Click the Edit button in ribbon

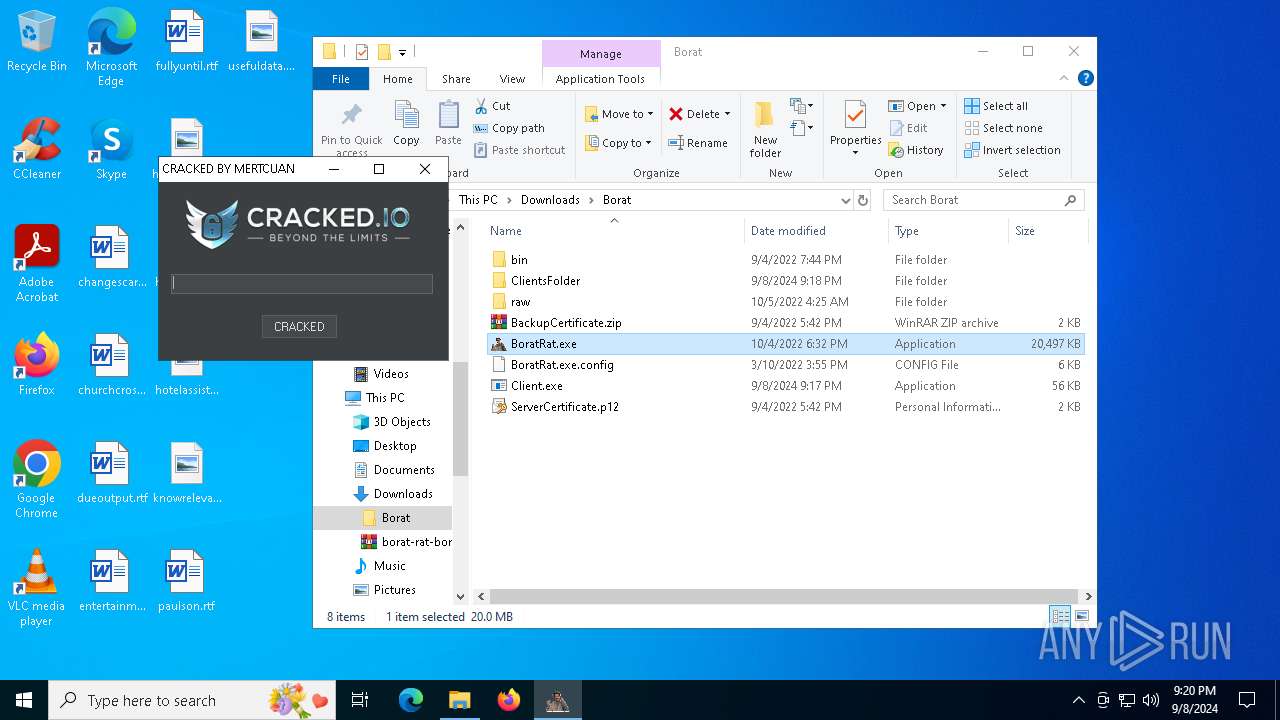pyautogui.click(x=908, y=128)
